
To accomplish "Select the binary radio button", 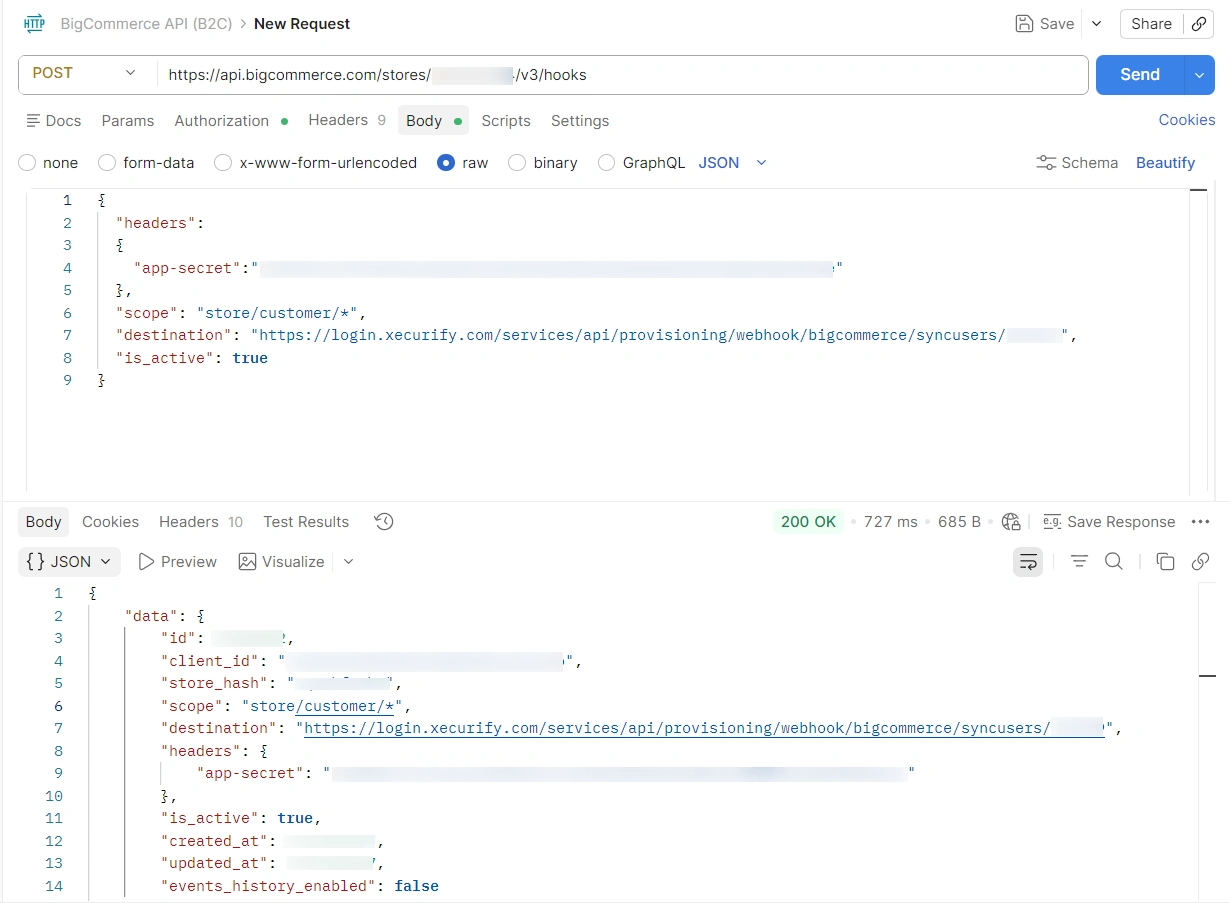I will click(x=517, y=163).
